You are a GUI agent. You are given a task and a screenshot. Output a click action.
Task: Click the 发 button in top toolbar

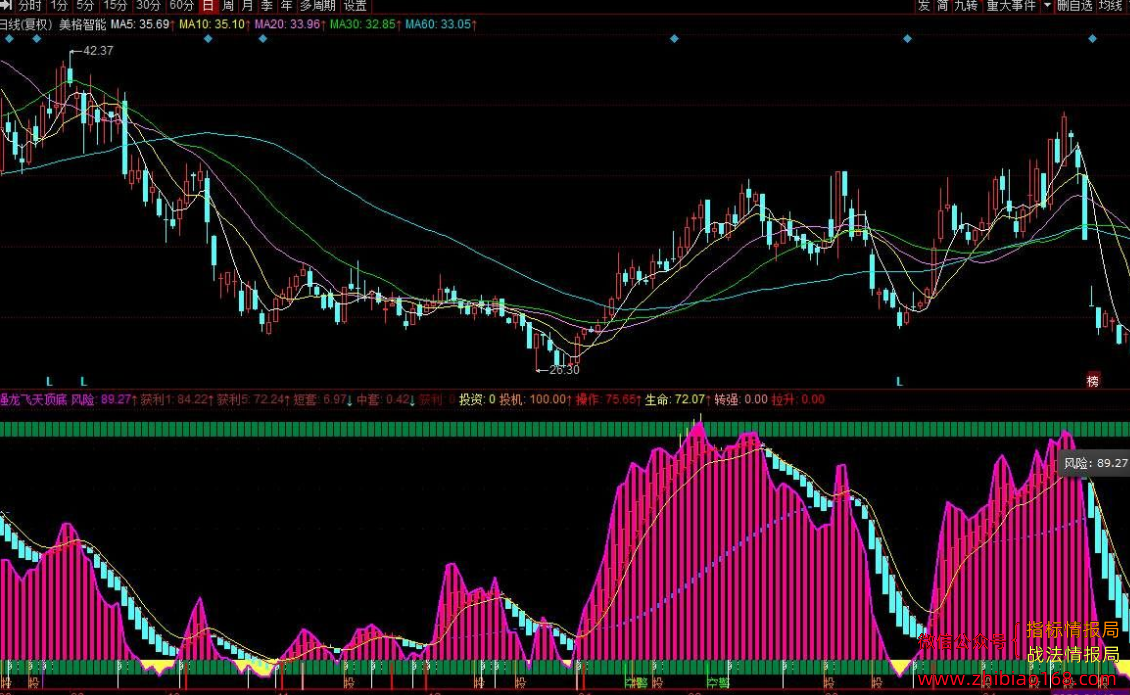point(924,6)
